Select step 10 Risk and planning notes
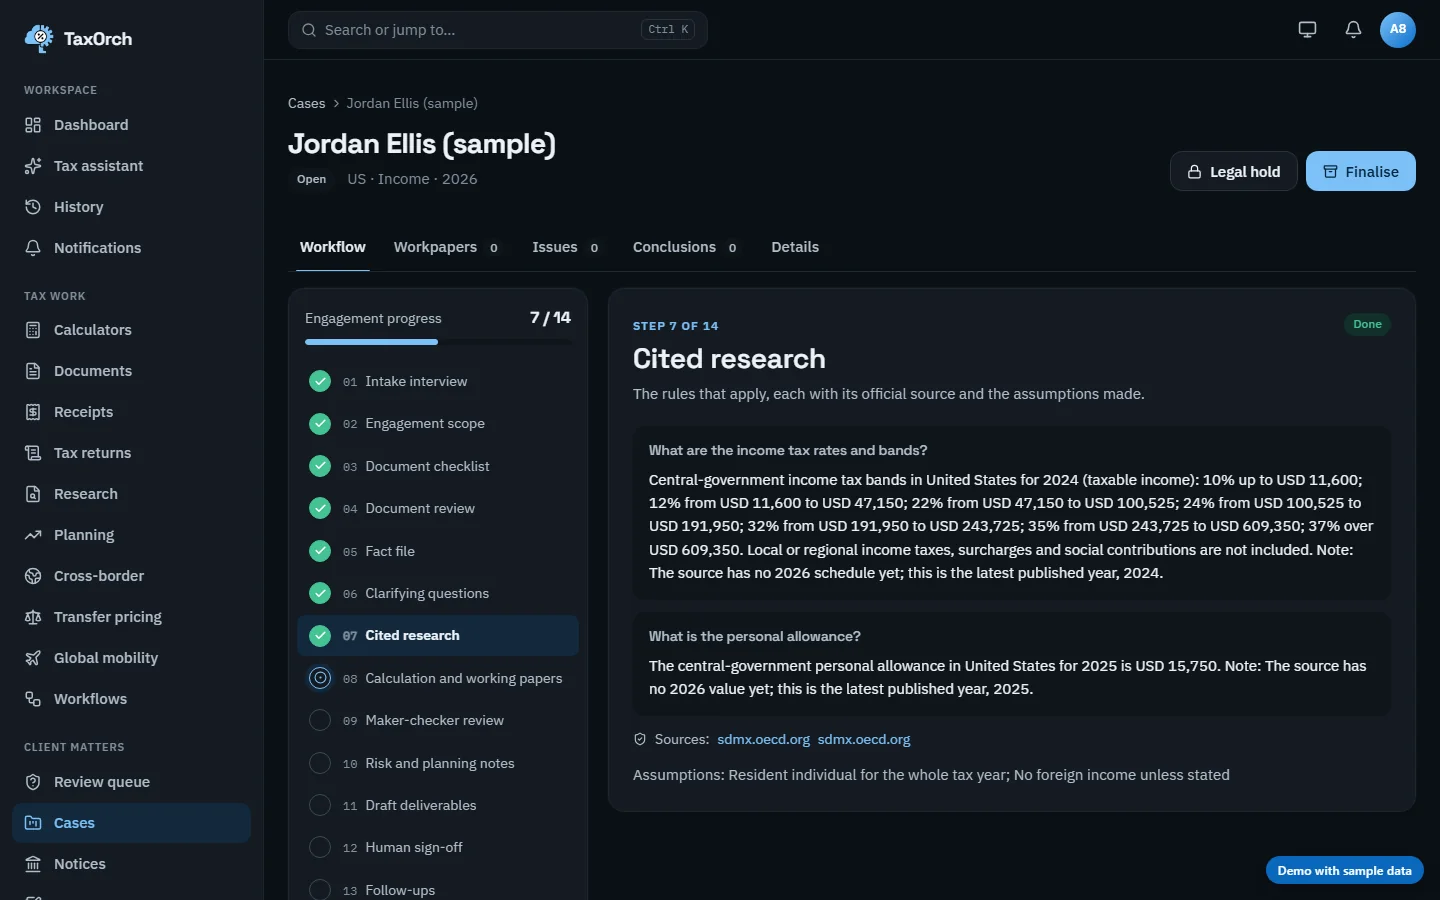The width and height of the screenshot is (1440, 900). coord(438,763)
